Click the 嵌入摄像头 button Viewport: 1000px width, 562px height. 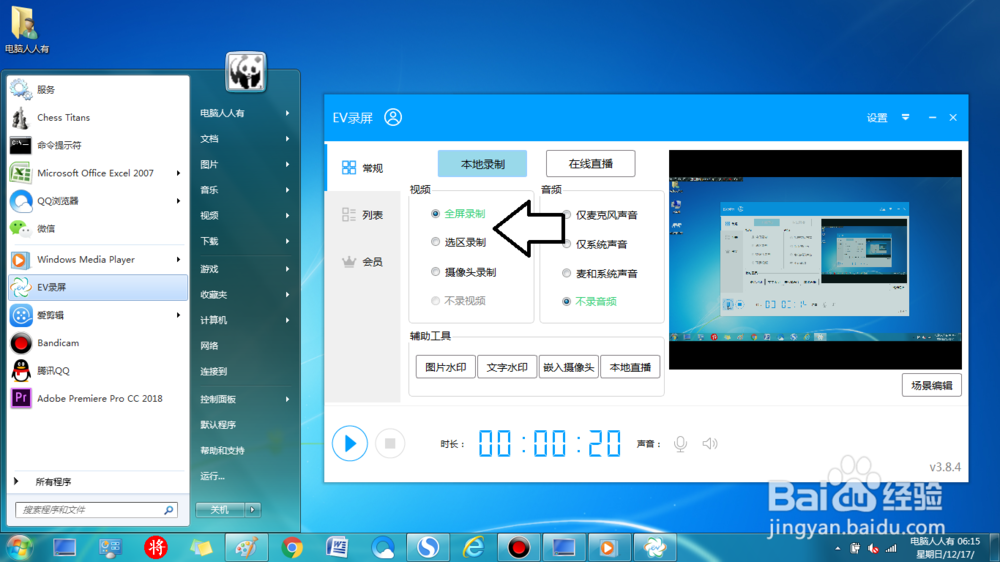[569, 367]
